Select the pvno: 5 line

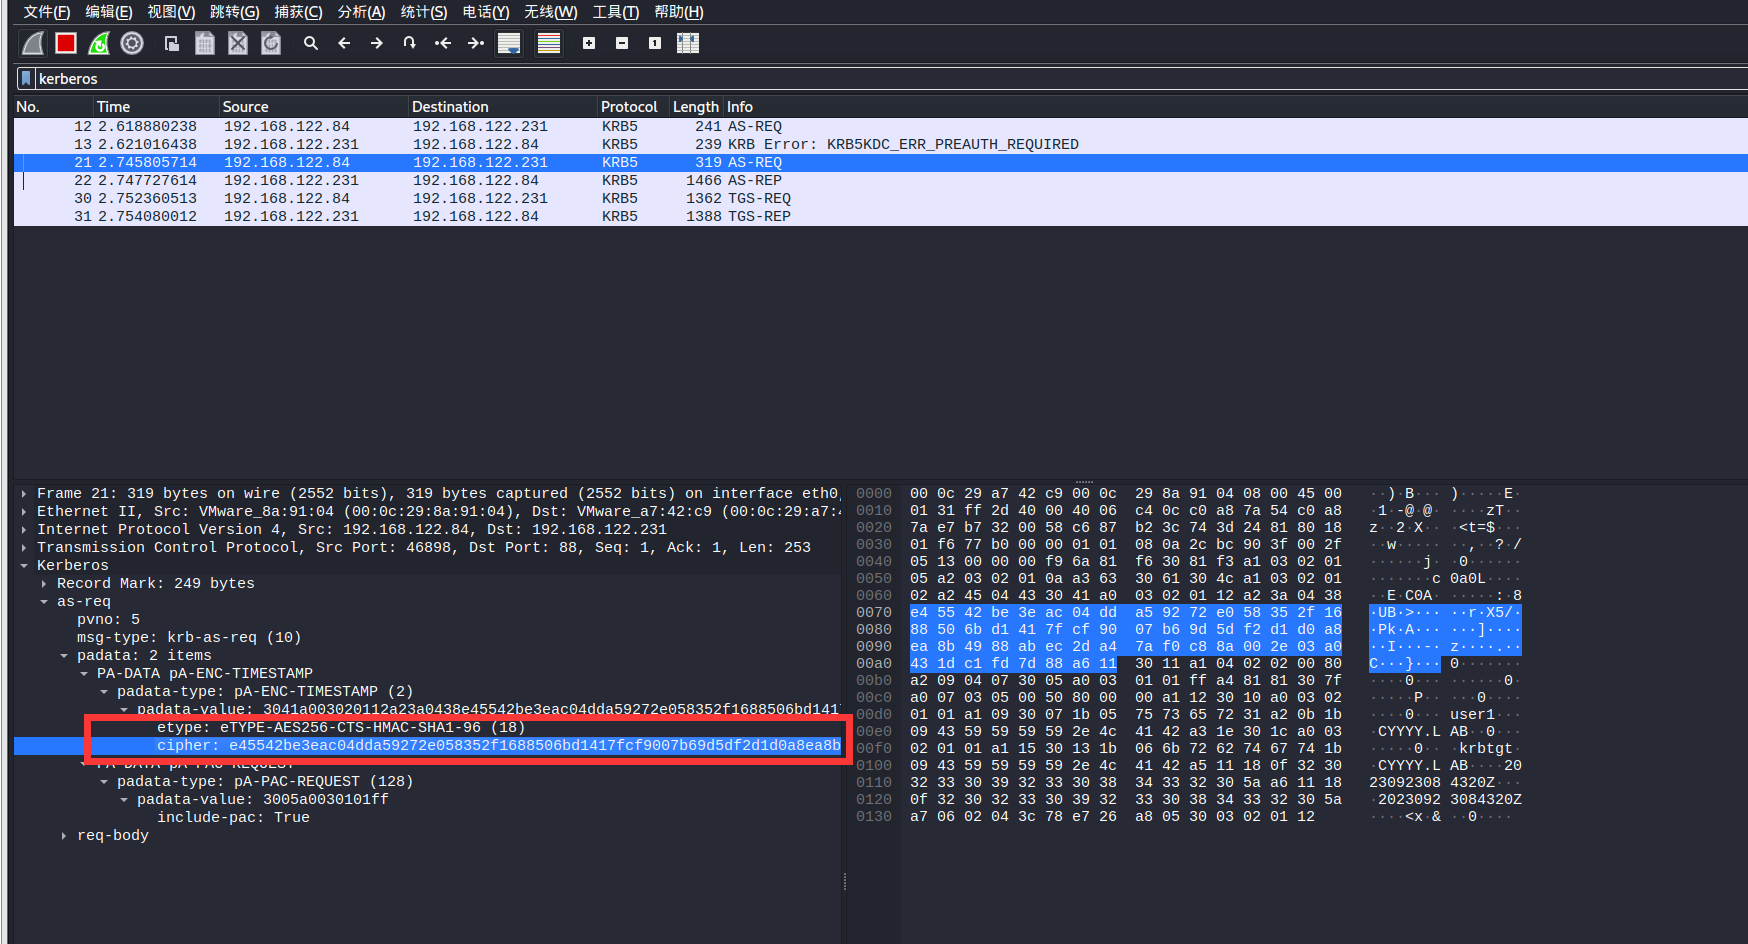point(108,620)
